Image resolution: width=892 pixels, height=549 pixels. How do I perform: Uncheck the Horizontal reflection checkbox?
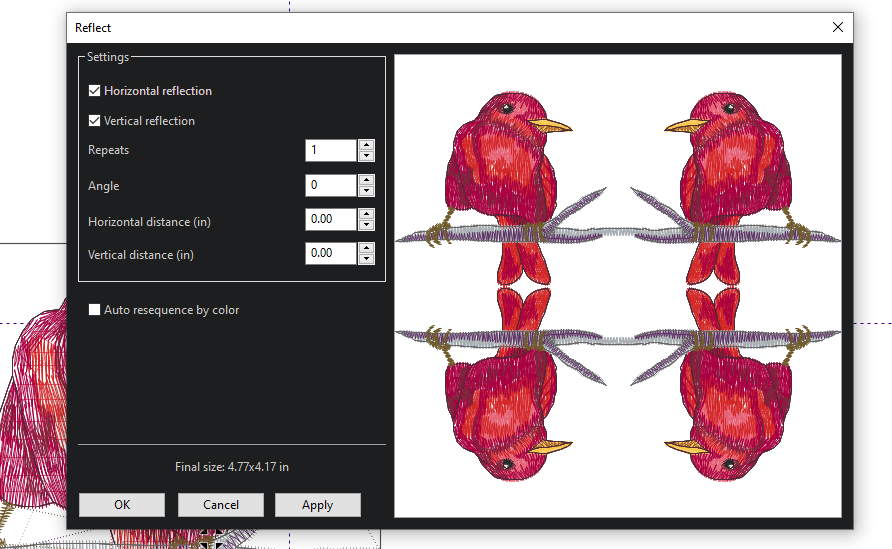tap(94, 90)
